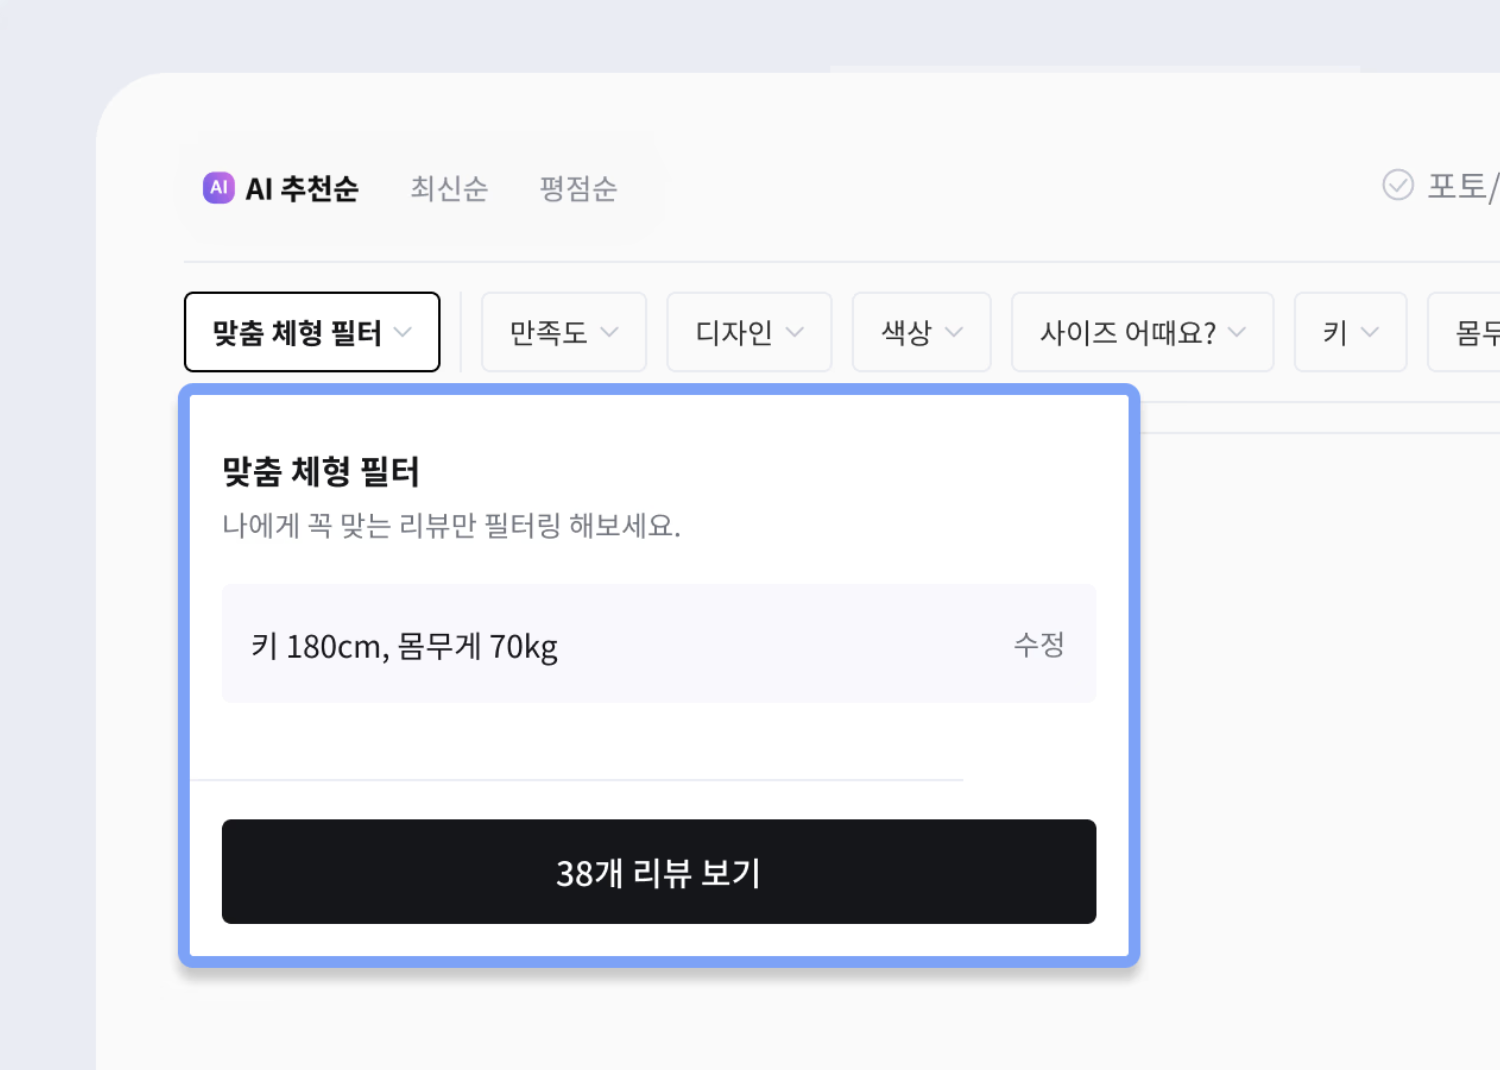Click the 포토 filter label
Viewport: 1500px width, 1070px height.
[1460, 186]
